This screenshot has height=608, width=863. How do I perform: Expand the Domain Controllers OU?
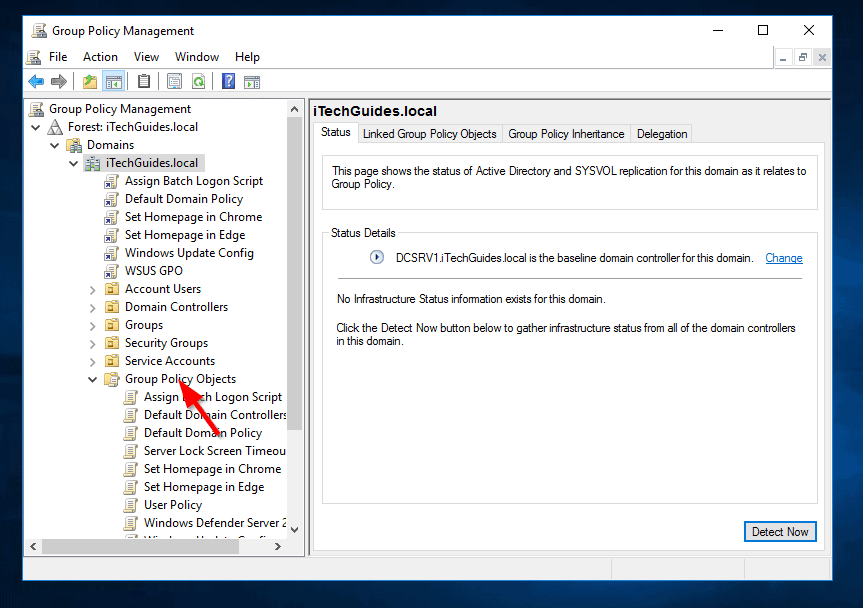(x=93, y=307)
